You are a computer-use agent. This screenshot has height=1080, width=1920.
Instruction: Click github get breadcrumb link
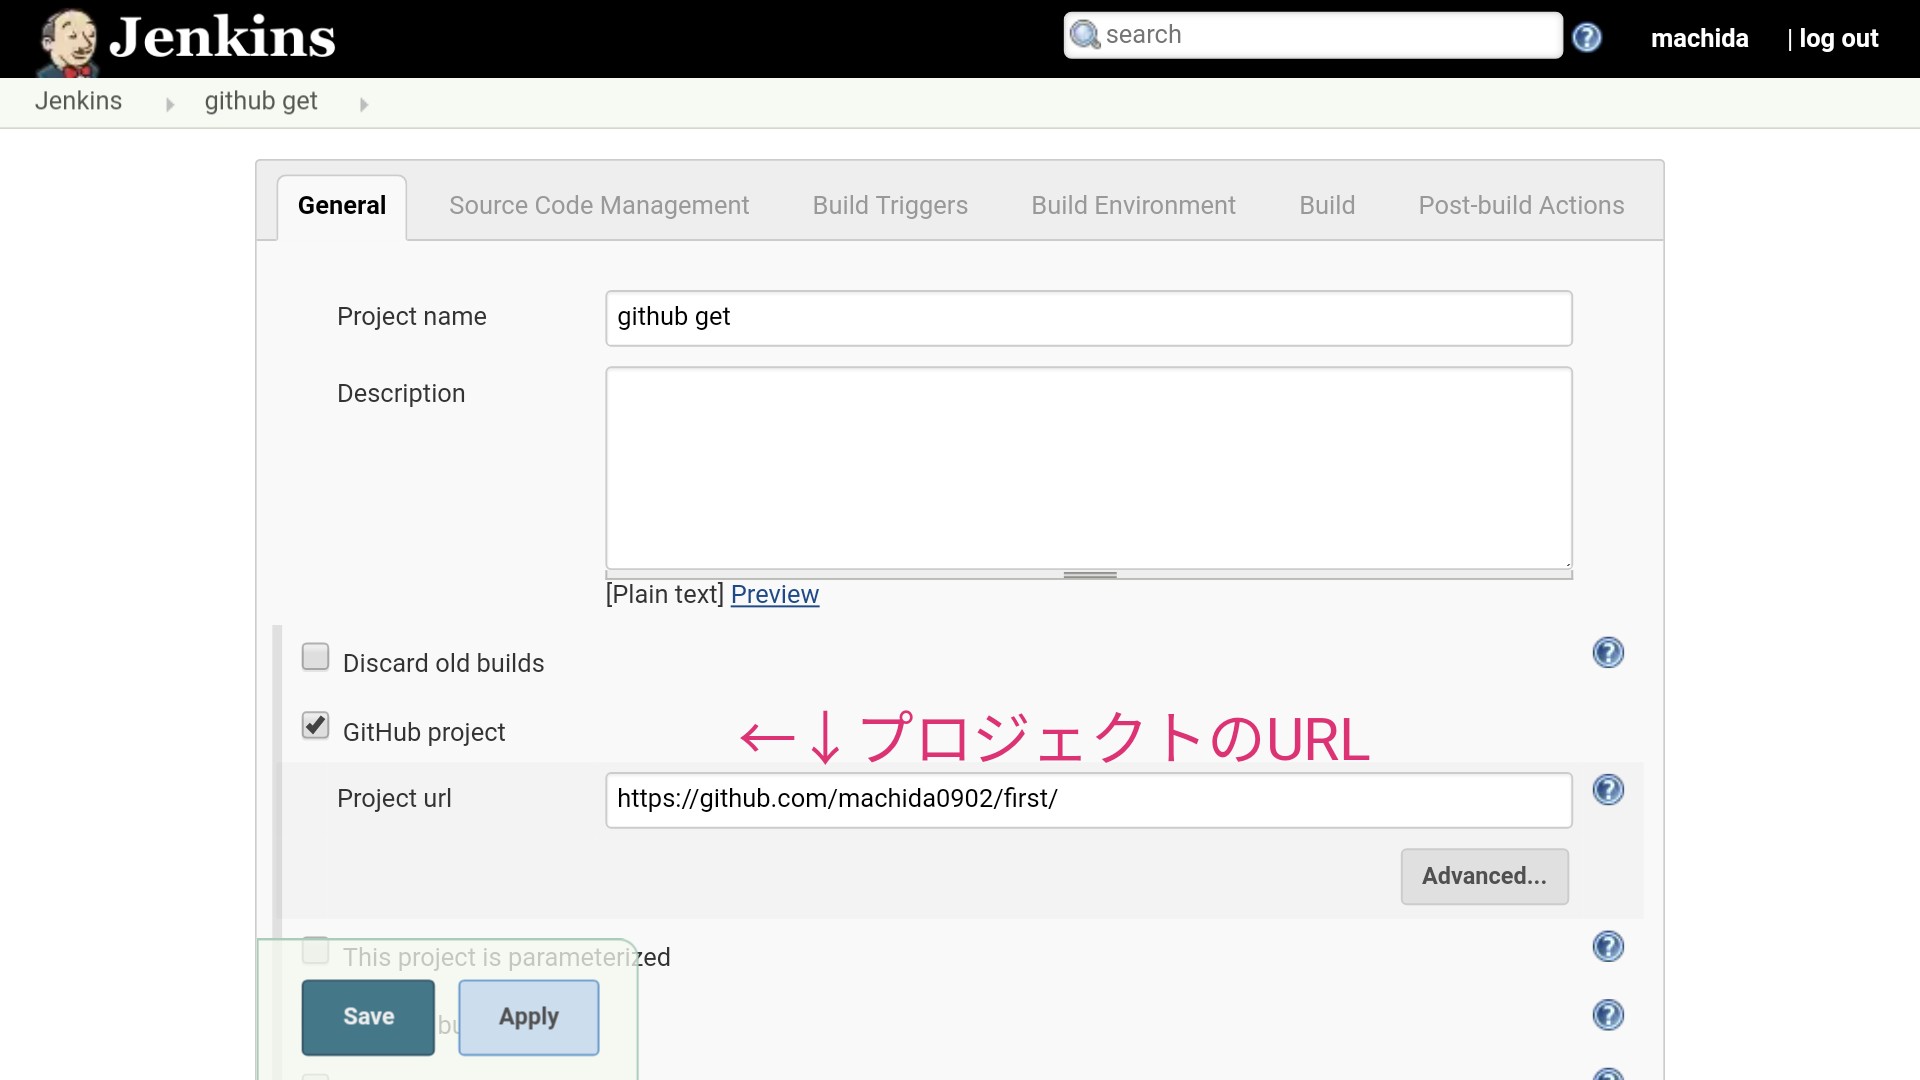coord(261,101)
